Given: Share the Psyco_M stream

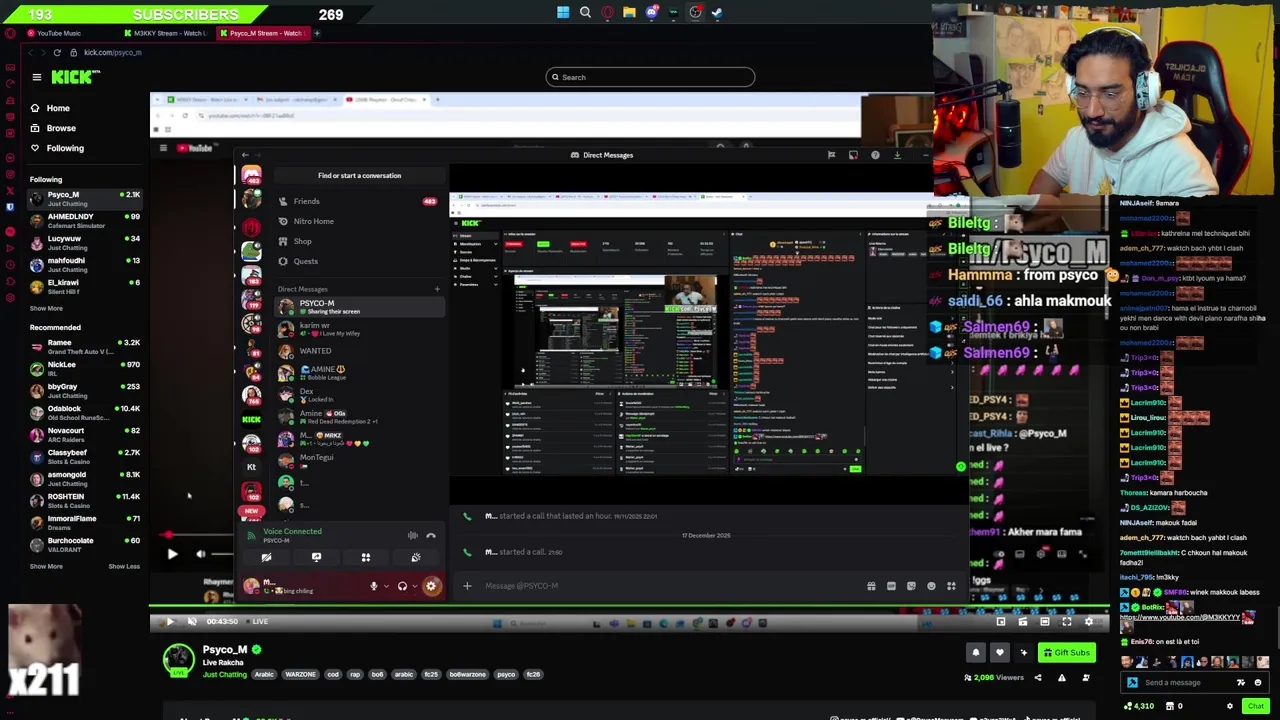Looking at the screenshot, I should pyautogui.click(x=1037, y=678).
